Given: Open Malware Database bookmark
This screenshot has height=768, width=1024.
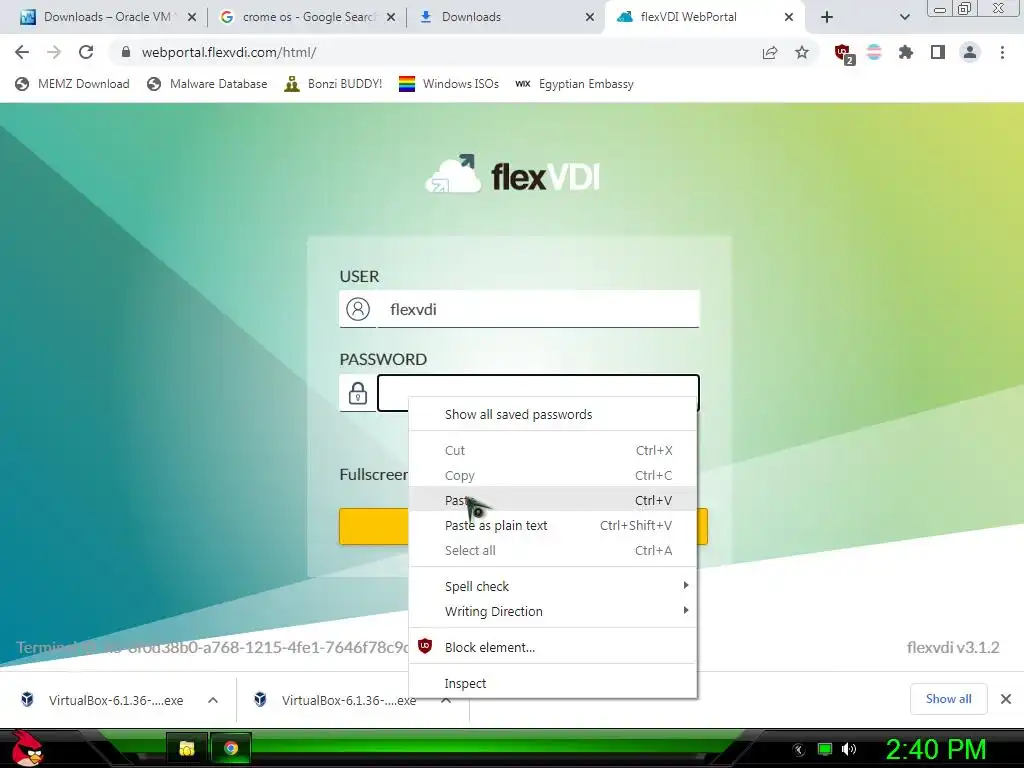Looking at the screenshot, I should point(207,84).
